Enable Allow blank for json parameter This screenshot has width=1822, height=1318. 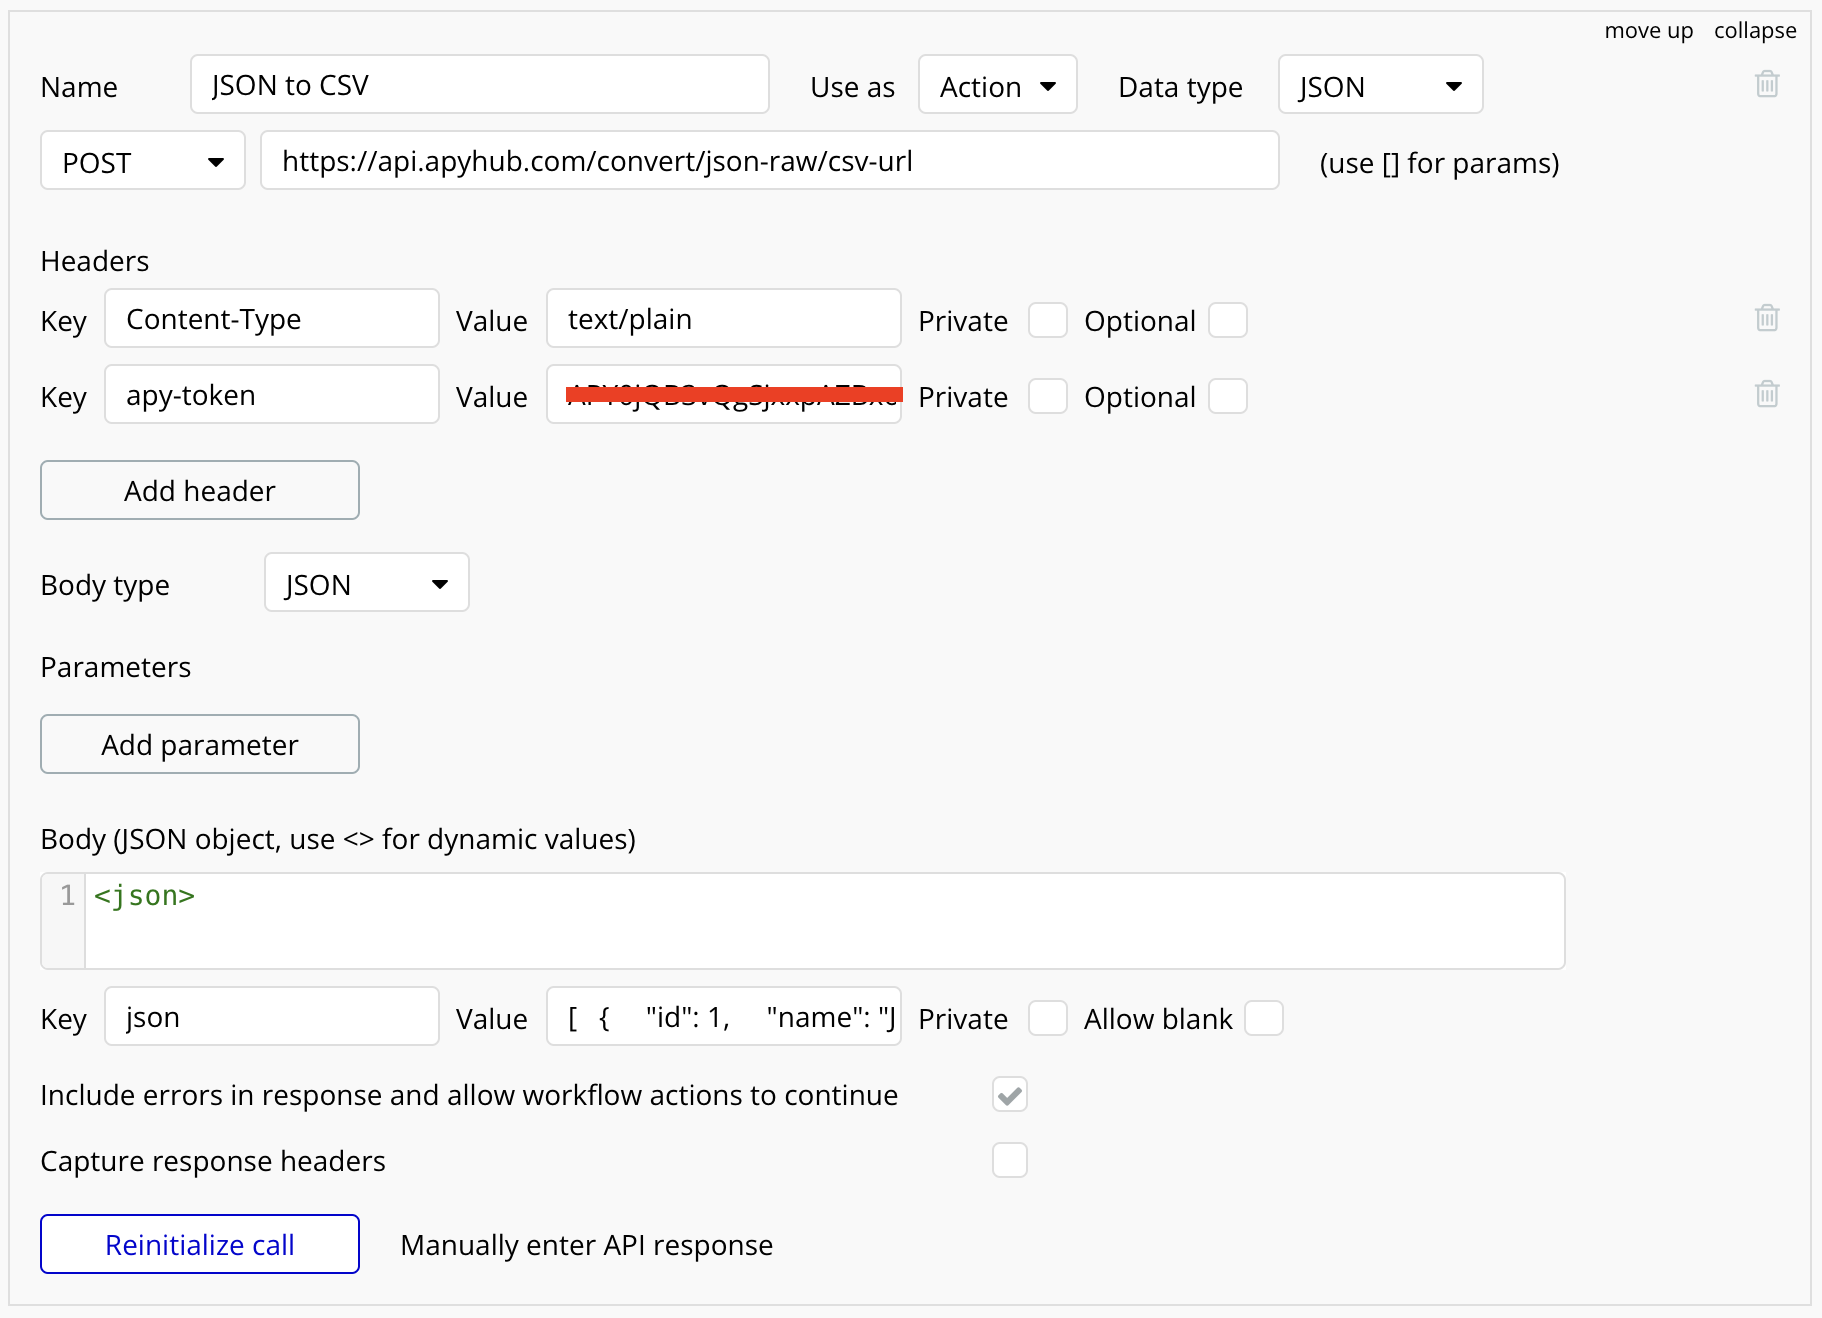(x=1264, y=1018)
